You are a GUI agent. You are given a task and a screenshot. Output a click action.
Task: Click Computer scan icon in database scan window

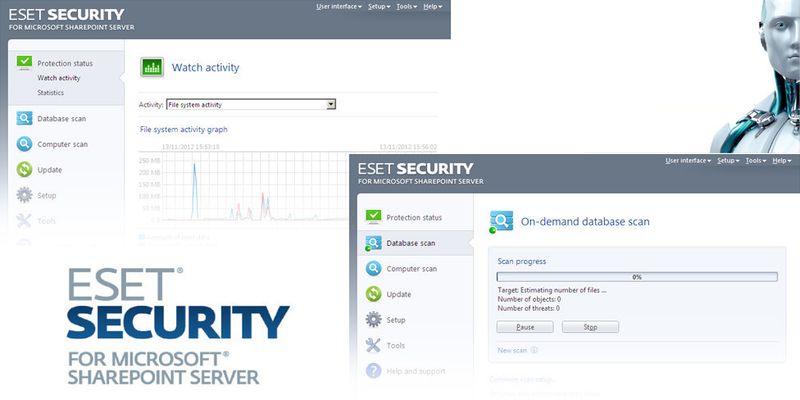pyautogui.click(x=373, y=268)
